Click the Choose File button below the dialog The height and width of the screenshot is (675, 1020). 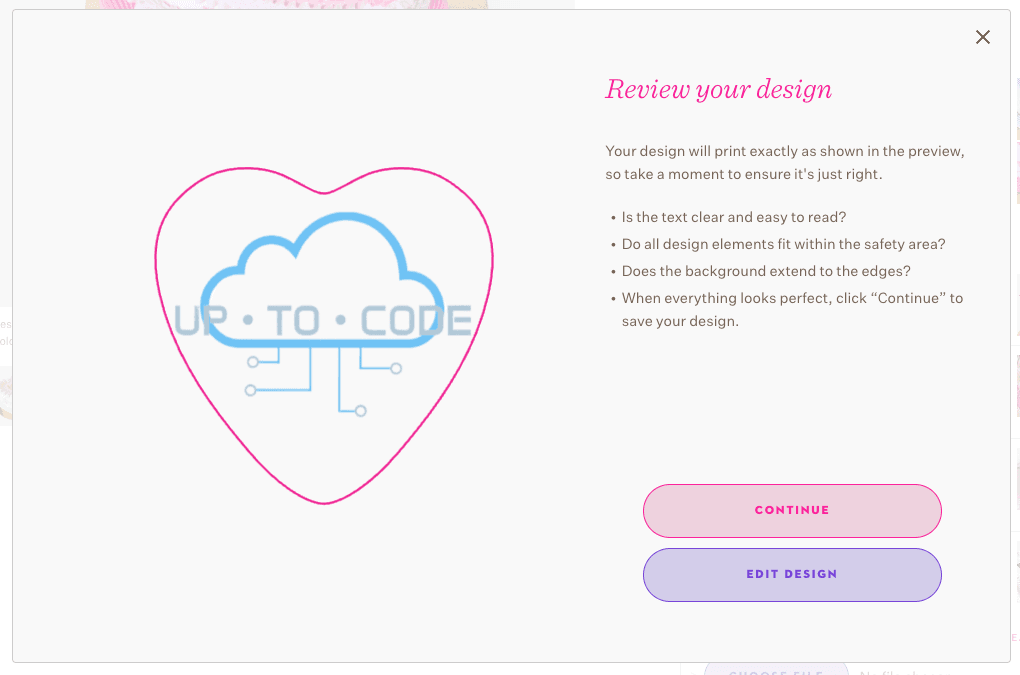[775, 670]
